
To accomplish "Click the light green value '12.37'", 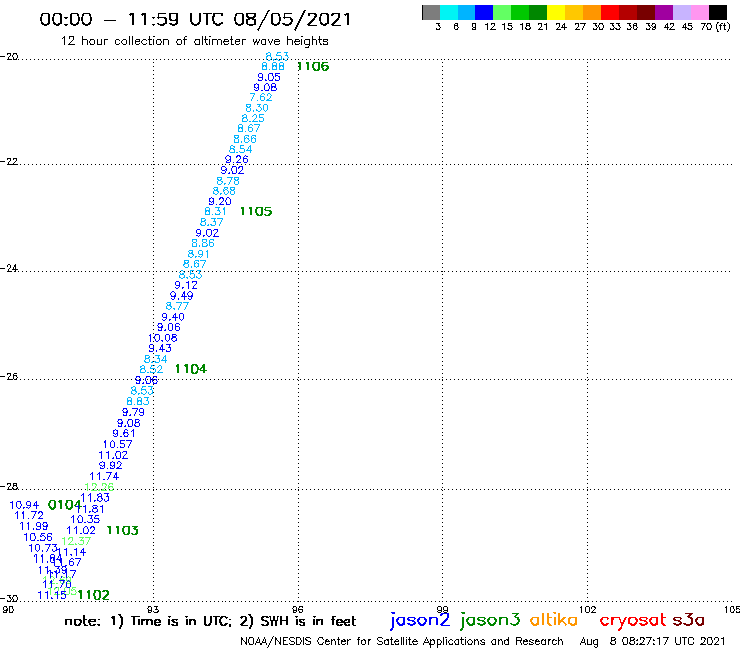I will click(x=76, y=541).
